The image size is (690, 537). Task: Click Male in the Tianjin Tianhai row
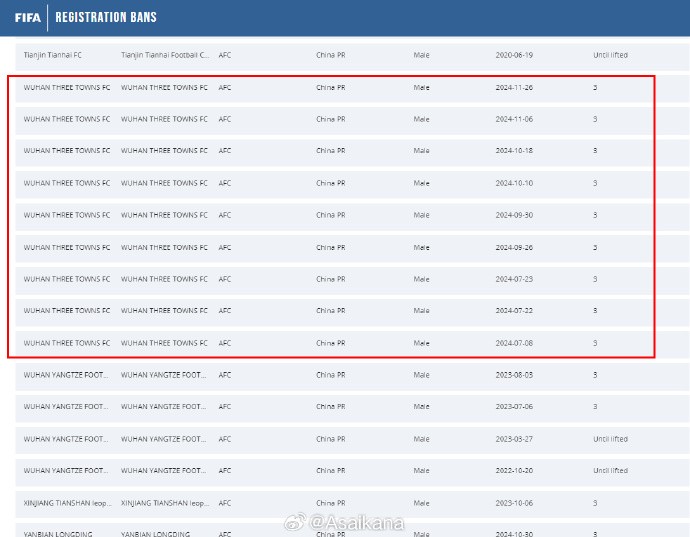(x=422, y=55)
